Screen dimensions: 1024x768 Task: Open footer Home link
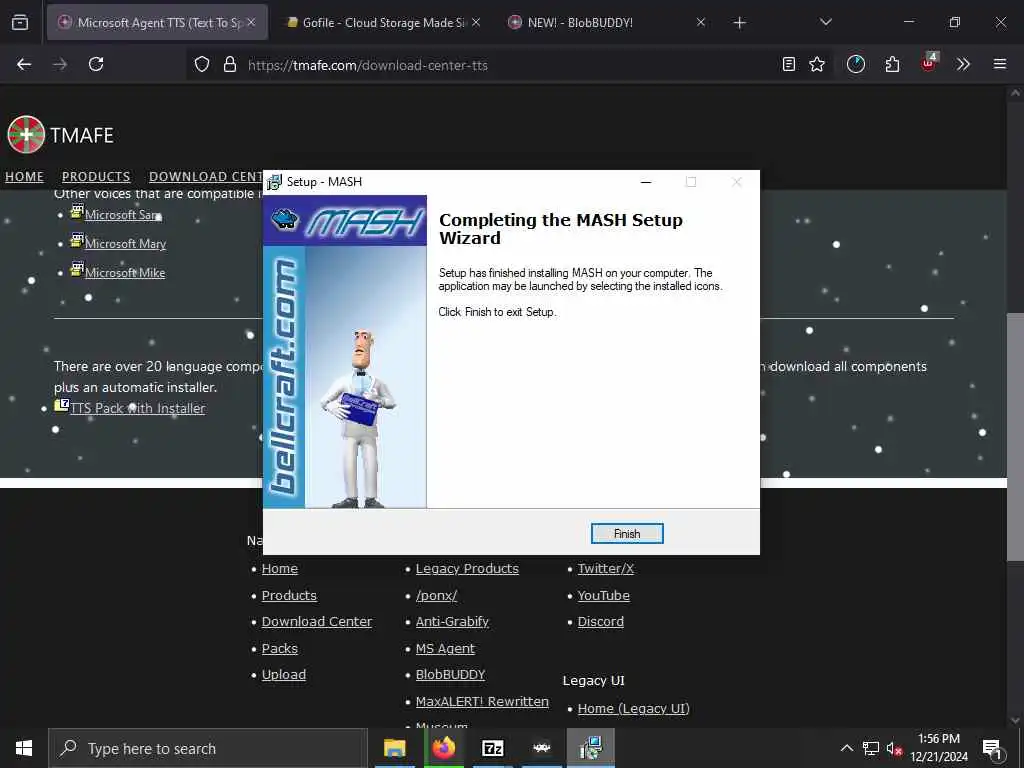pyautogui.click(x=280, y=569)
